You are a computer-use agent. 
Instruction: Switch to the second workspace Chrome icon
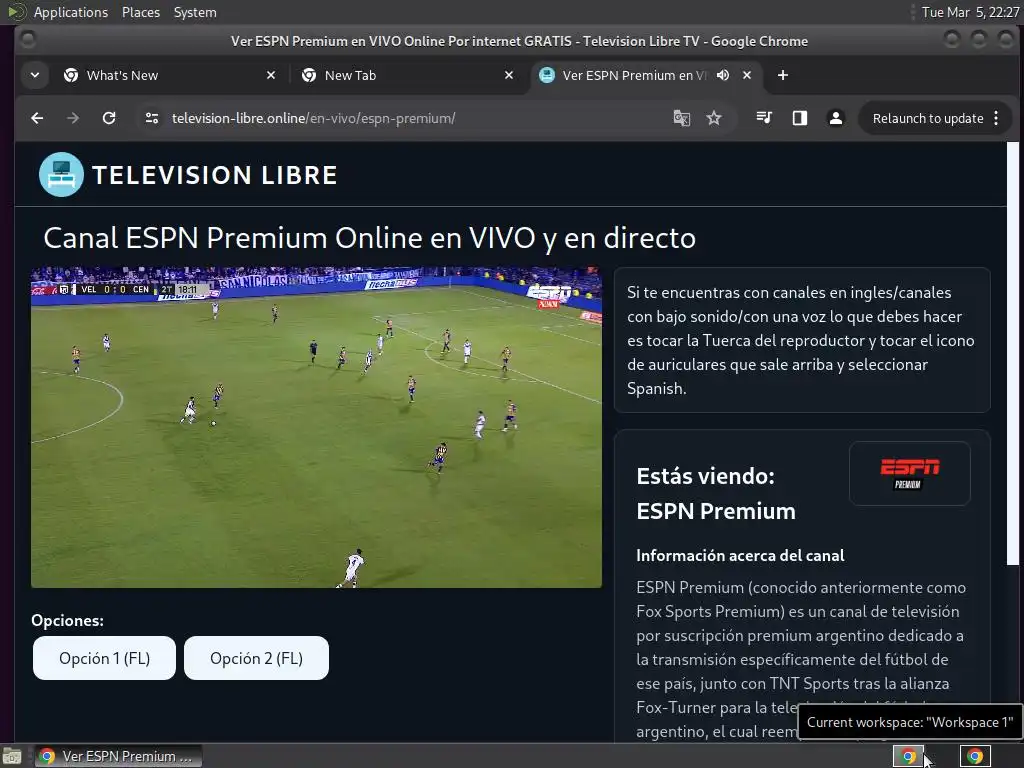974,756
